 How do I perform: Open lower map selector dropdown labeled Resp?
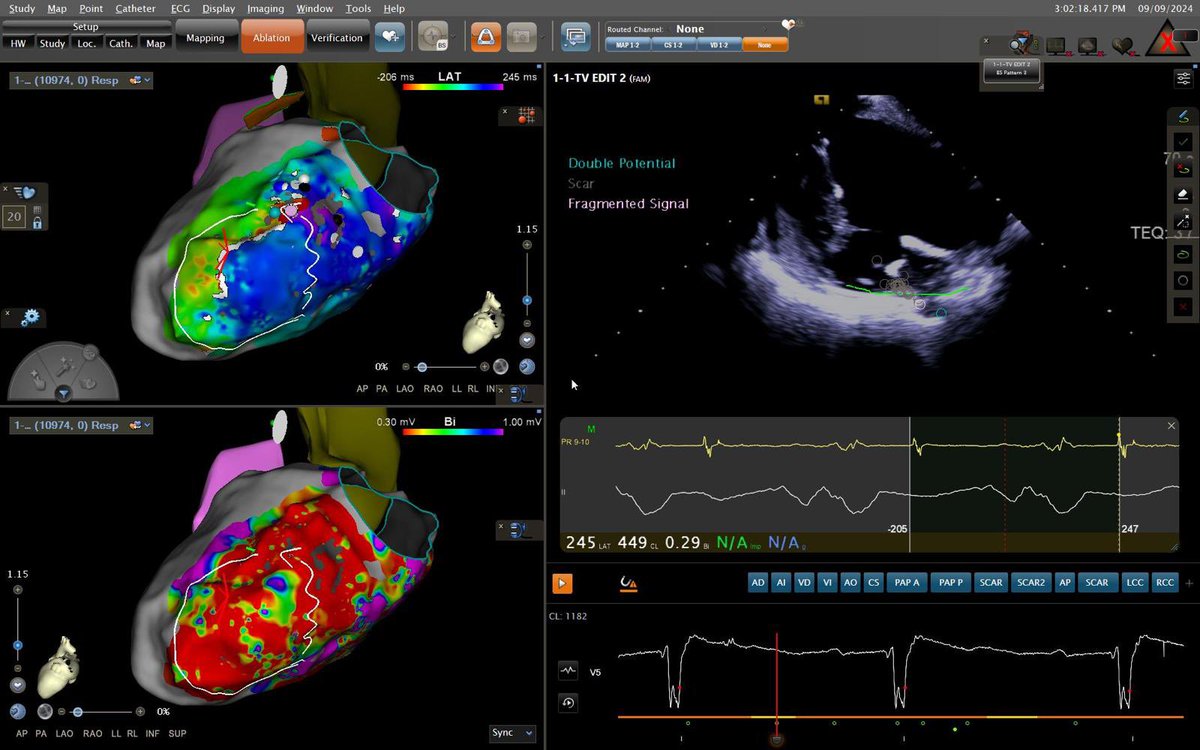tap(81, 425)
